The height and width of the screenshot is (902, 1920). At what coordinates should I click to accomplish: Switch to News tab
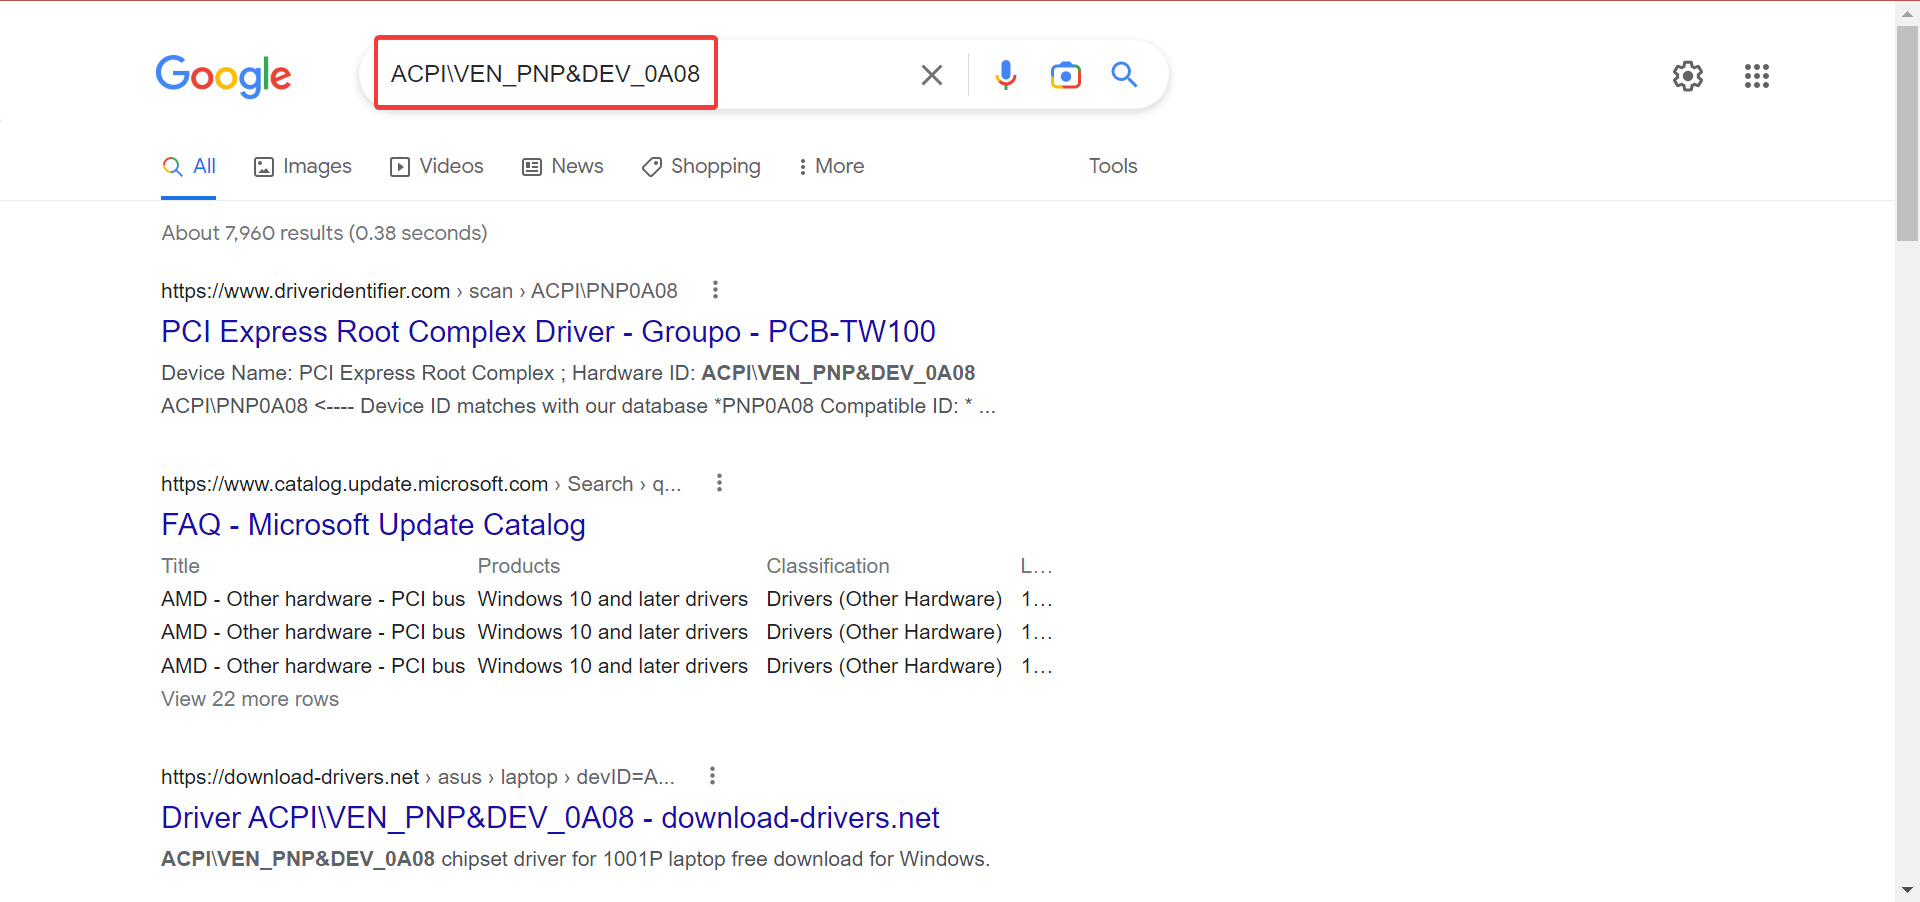point(563,166)
